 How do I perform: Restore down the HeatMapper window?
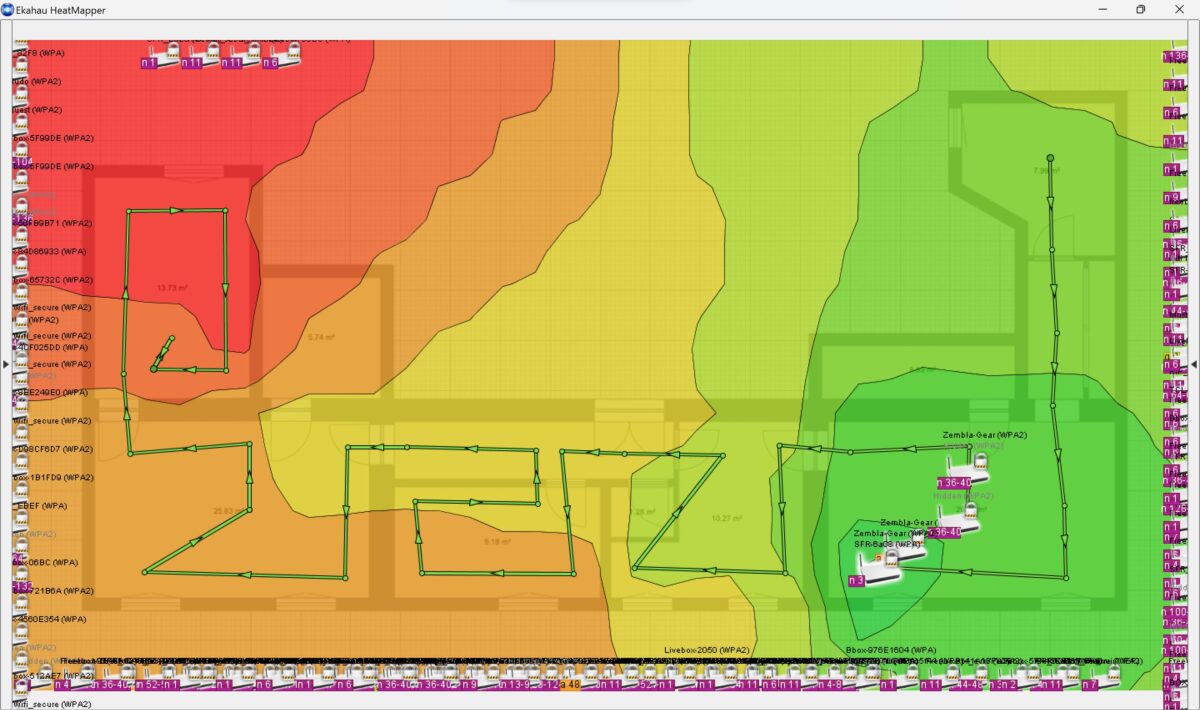[x=1140, y=9]
